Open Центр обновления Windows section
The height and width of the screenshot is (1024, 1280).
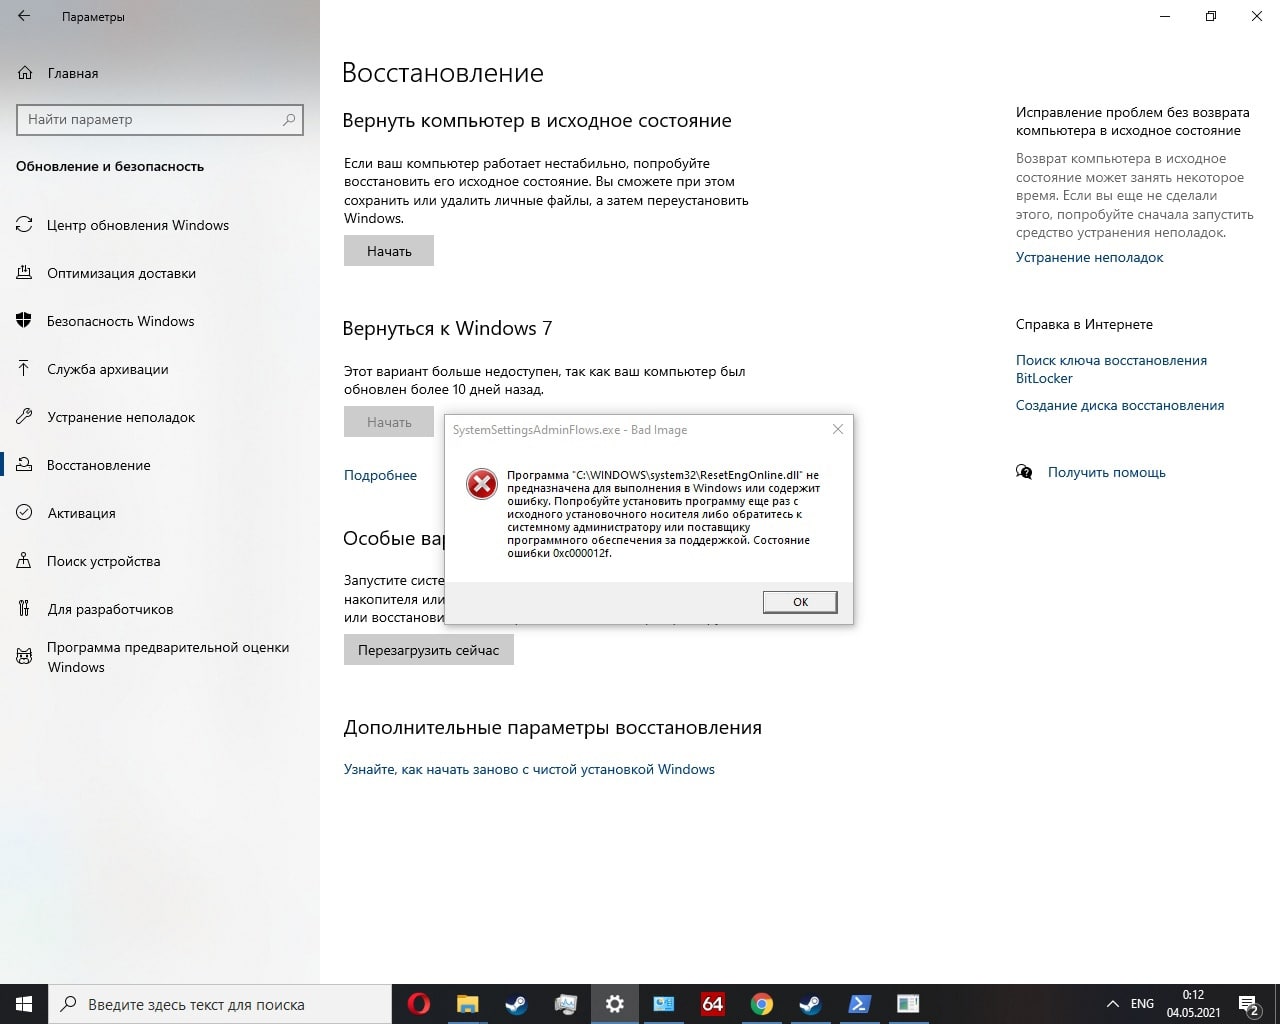click(138, 225)
